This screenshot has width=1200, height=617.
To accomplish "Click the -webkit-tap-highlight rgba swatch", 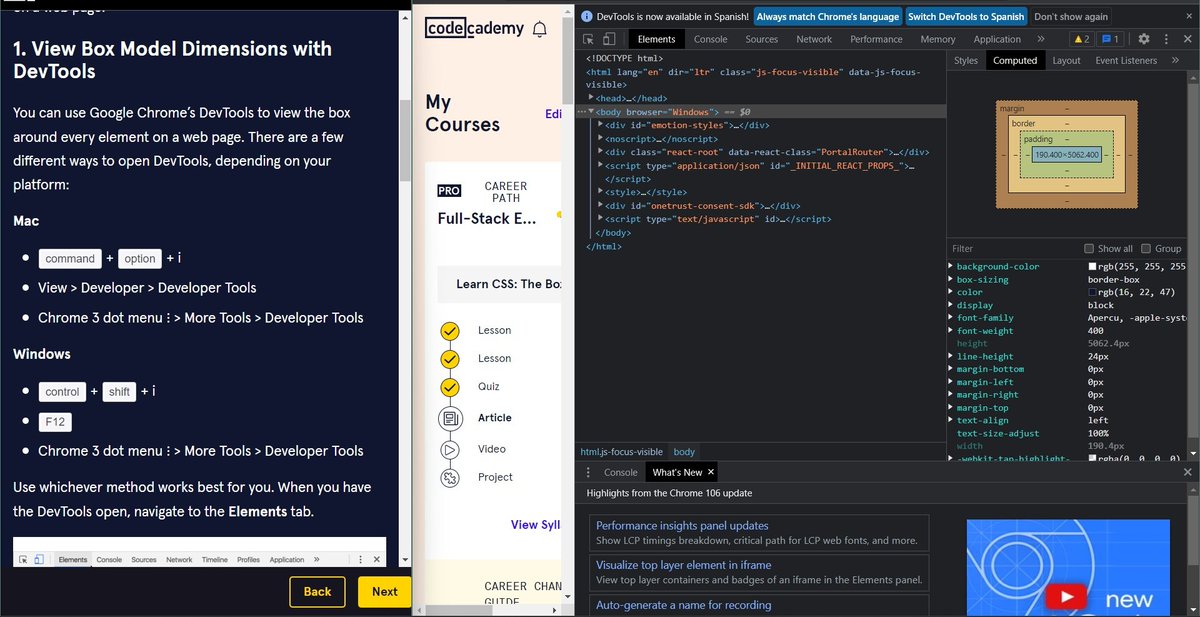I will tap(1092, 458).
